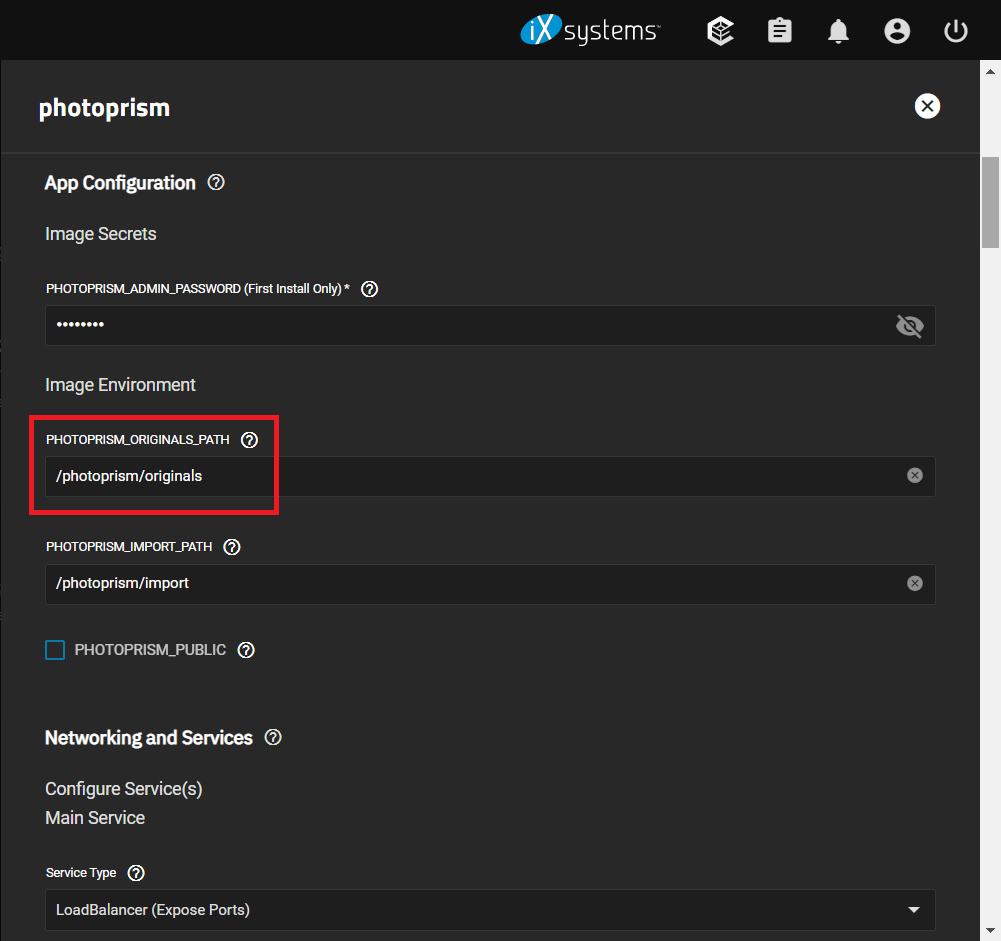The image size is (1001, 941).
Task: Click the Image Environment heading
Action: pos(121,385)
